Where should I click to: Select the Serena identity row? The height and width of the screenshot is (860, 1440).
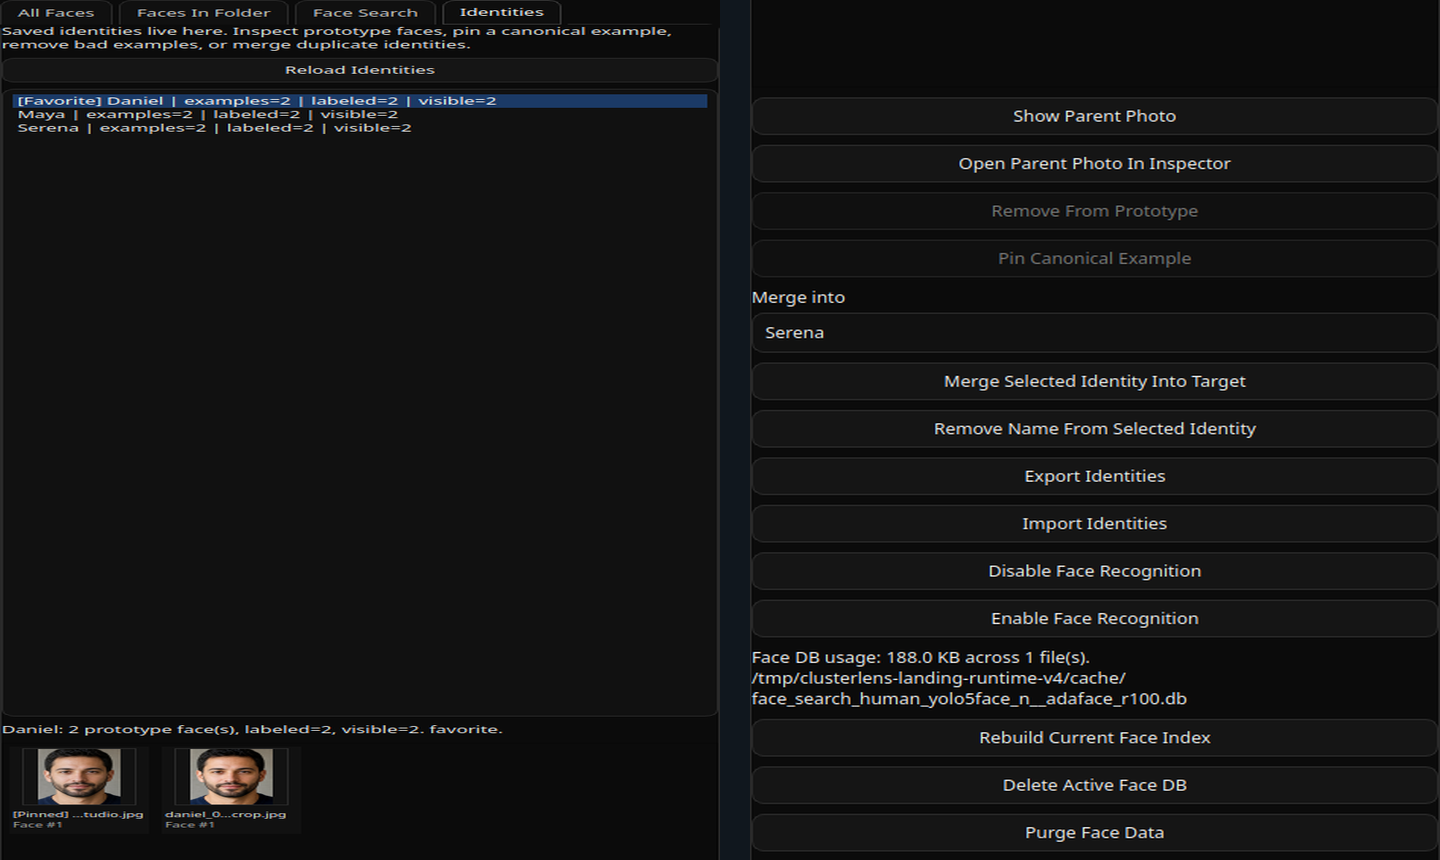pyautogui.click(x=360, y=128)
